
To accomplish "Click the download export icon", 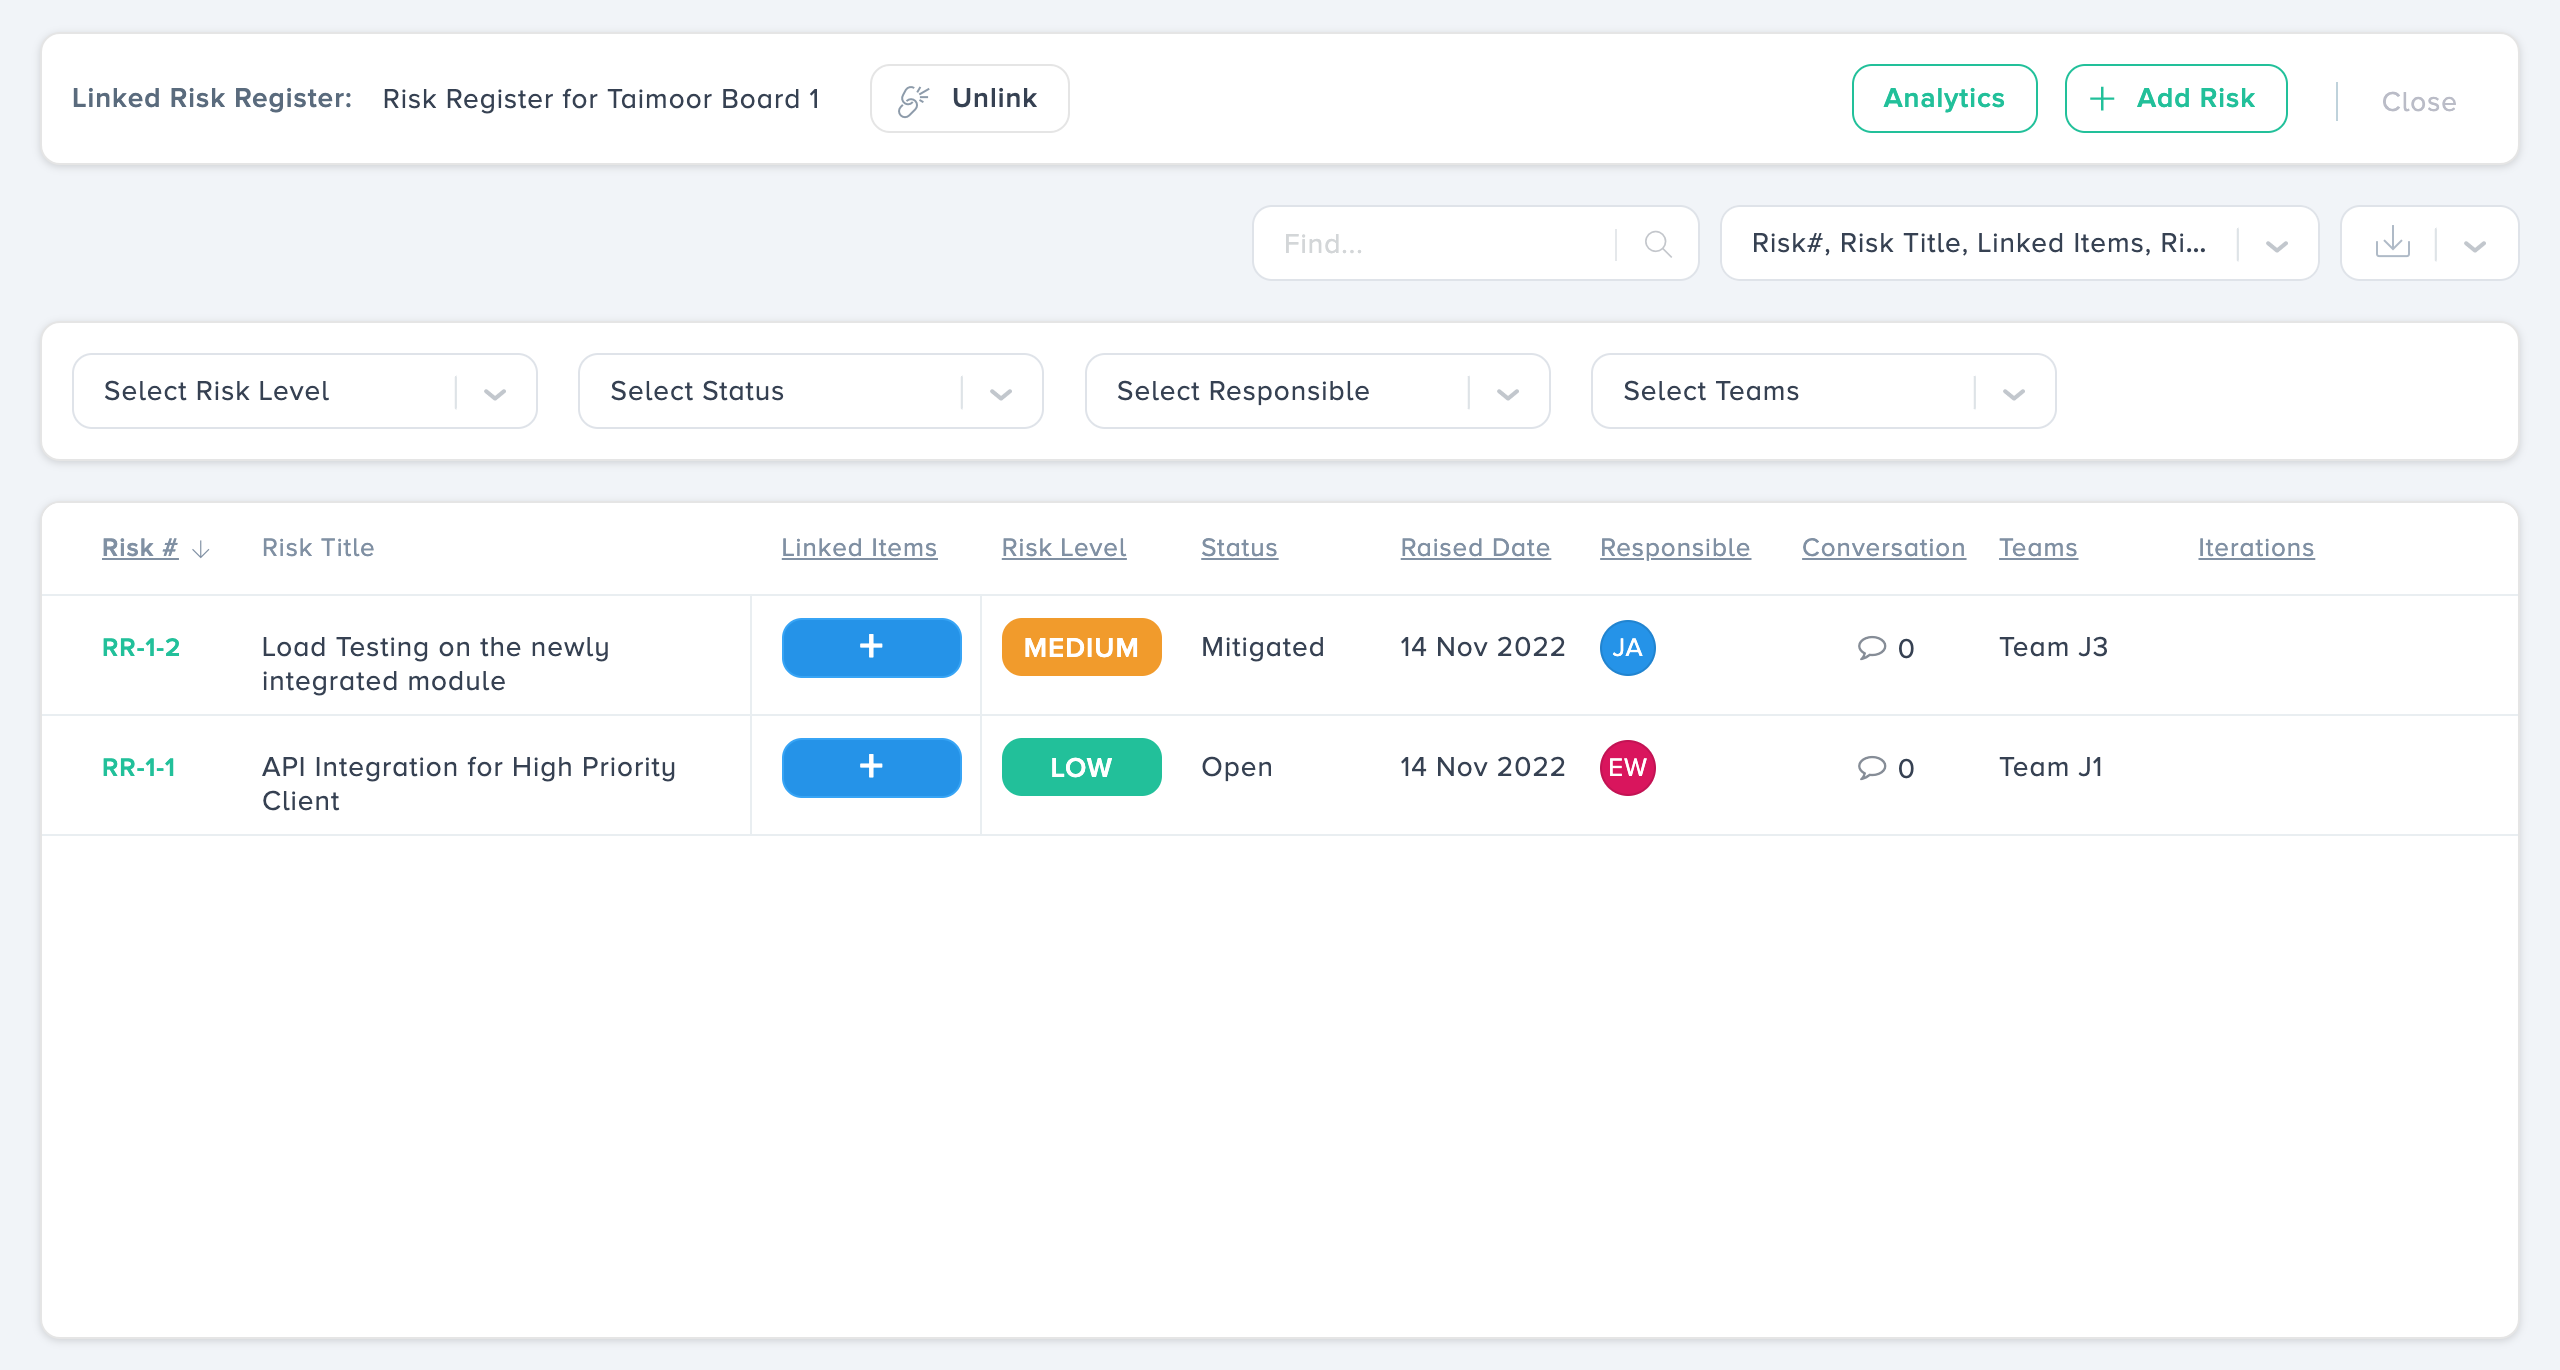I will pyautogui.click(x=2392, y=243).
